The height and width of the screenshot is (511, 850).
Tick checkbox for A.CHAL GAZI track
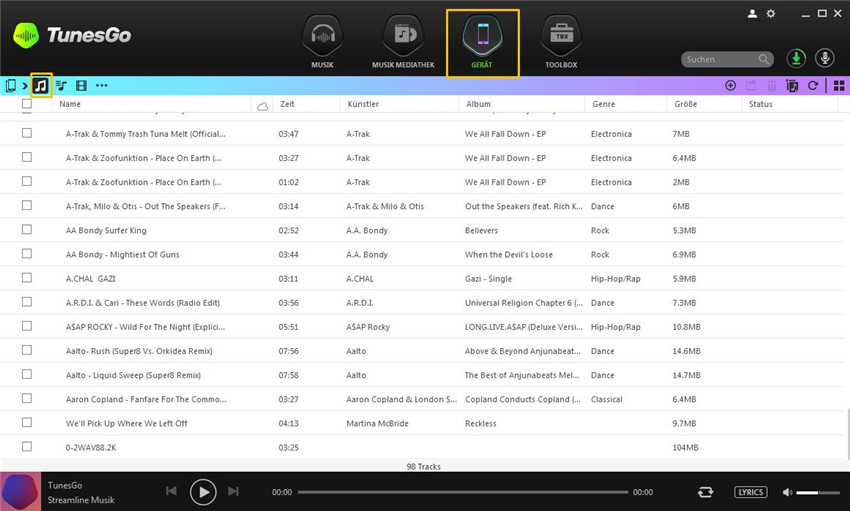pyautogui.click(x=27, y=278)
